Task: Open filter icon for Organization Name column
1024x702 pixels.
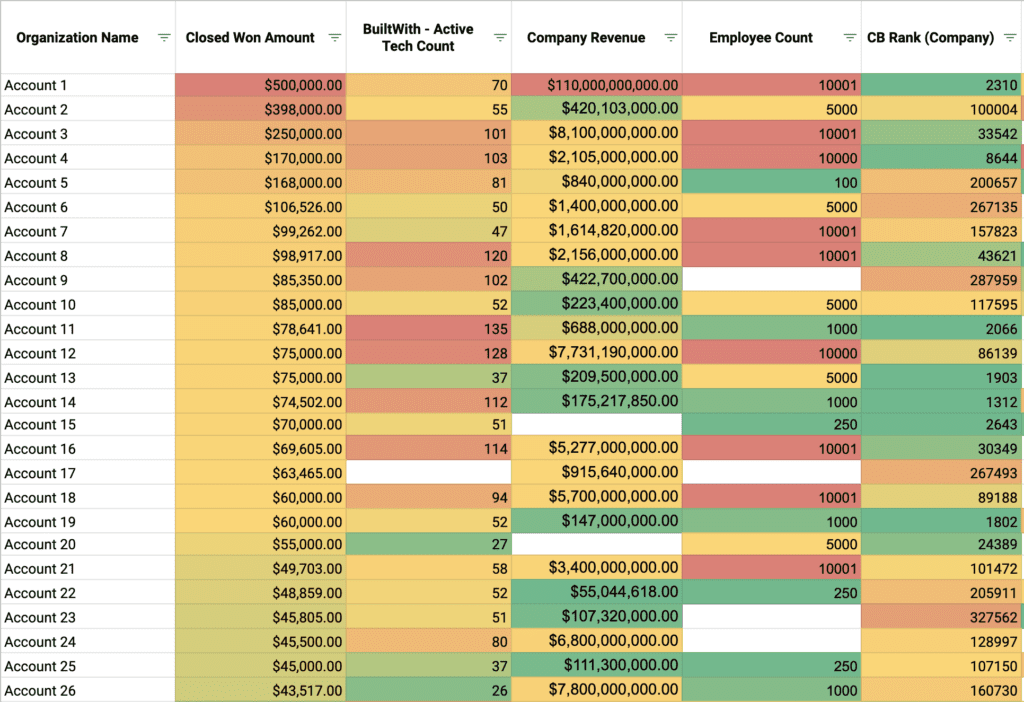Action: 163,38
